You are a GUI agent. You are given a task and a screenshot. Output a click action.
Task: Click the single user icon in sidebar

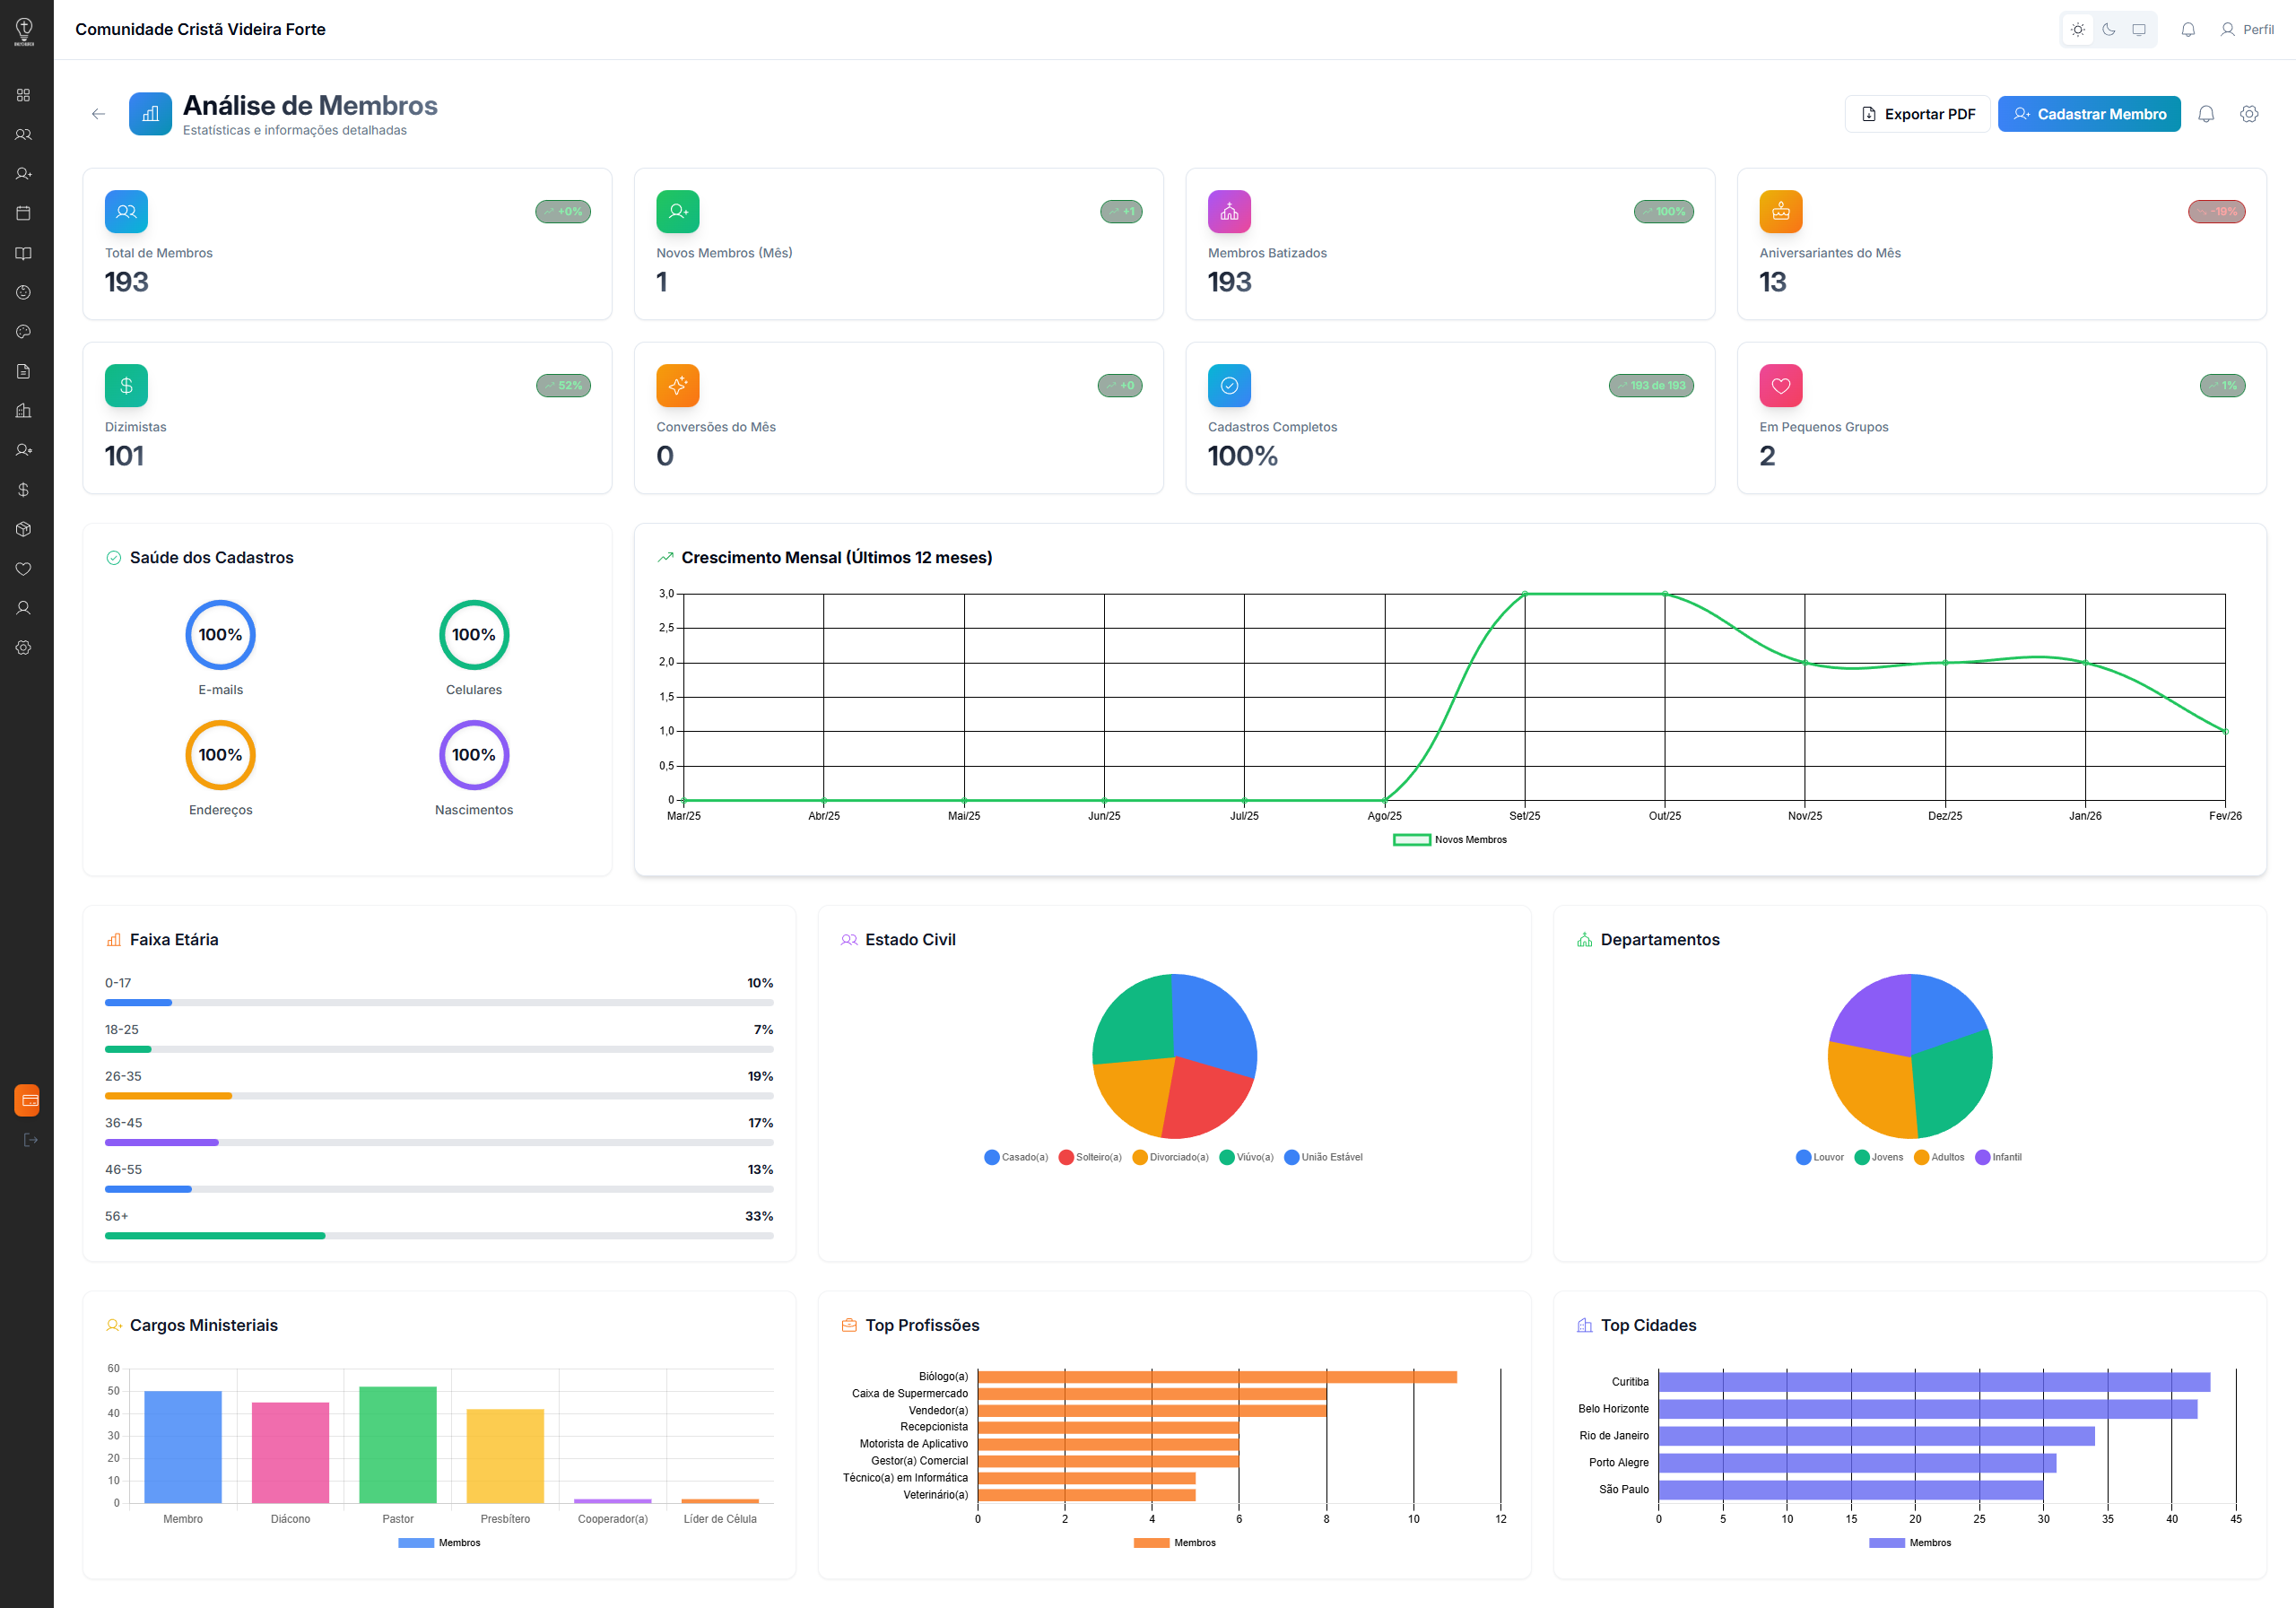coord(24,608)
